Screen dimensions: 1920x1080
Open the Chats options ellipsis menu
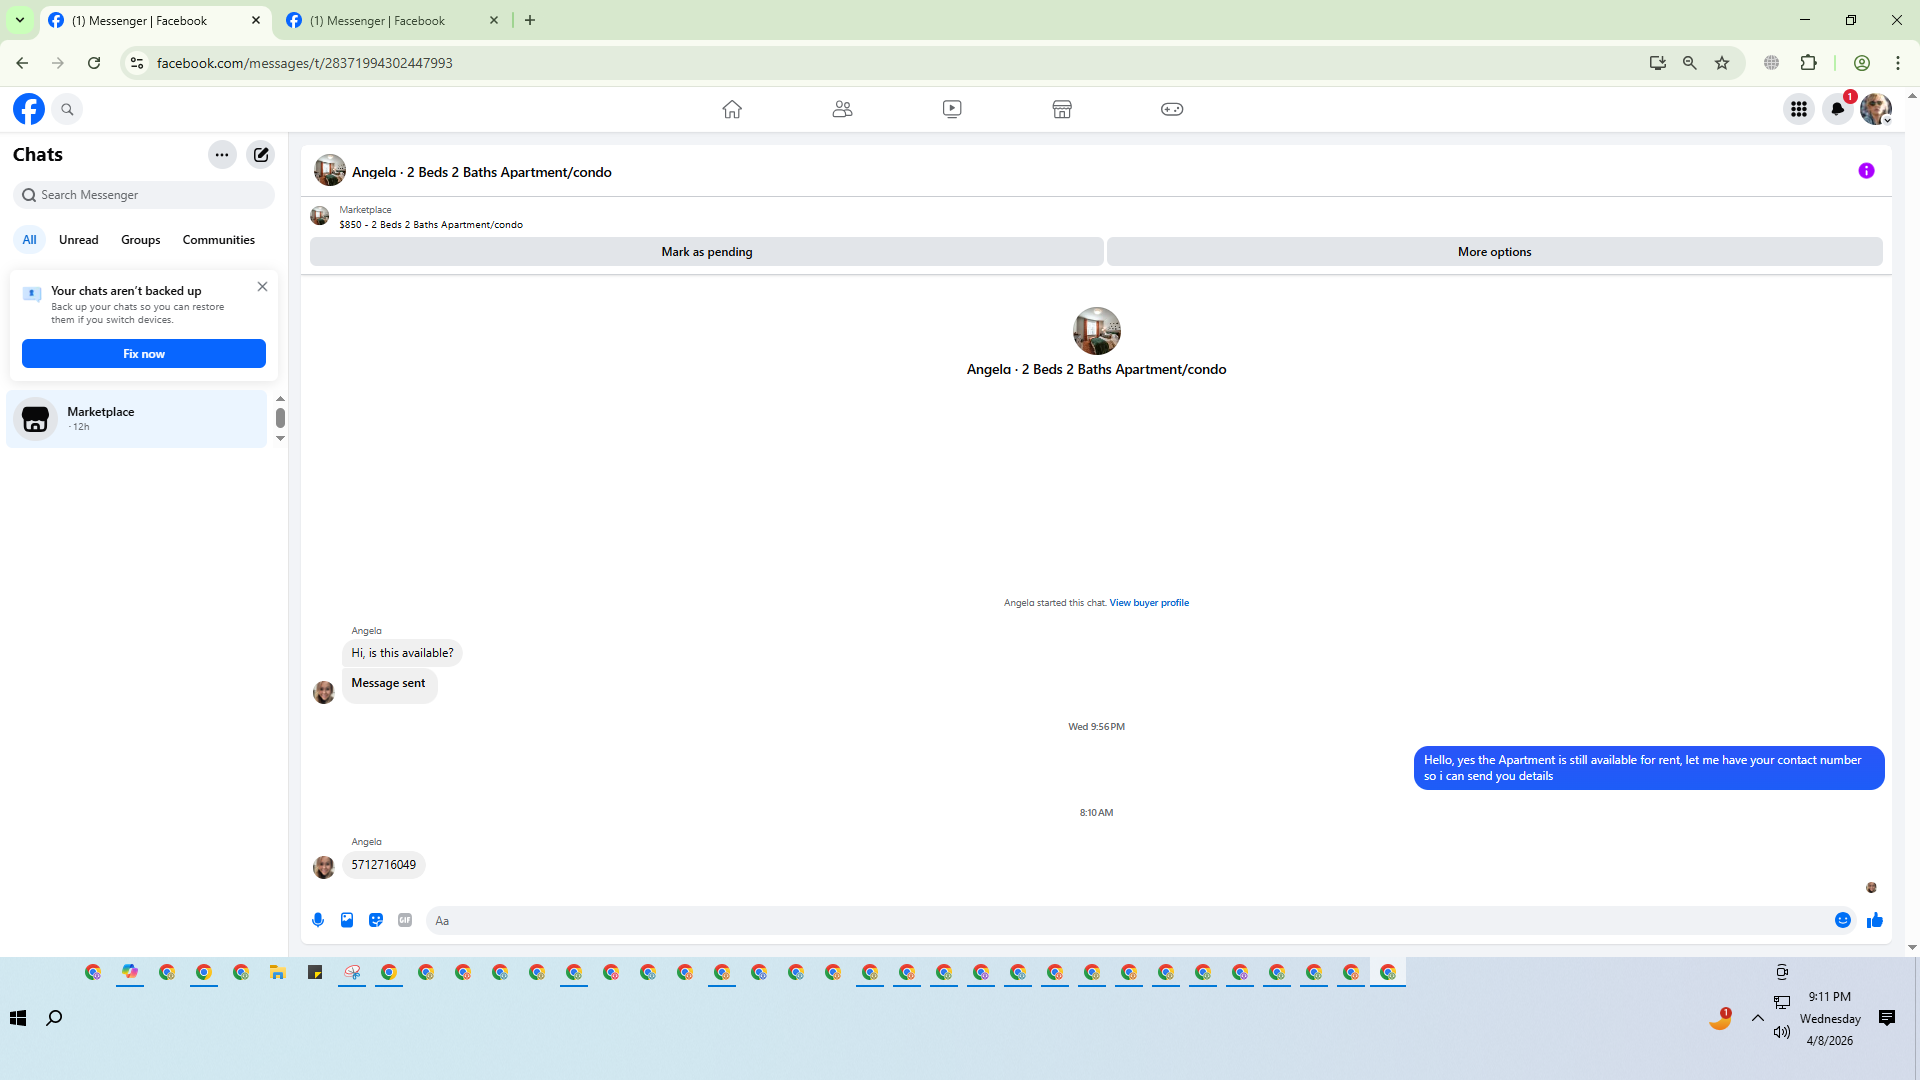(222, 155)
